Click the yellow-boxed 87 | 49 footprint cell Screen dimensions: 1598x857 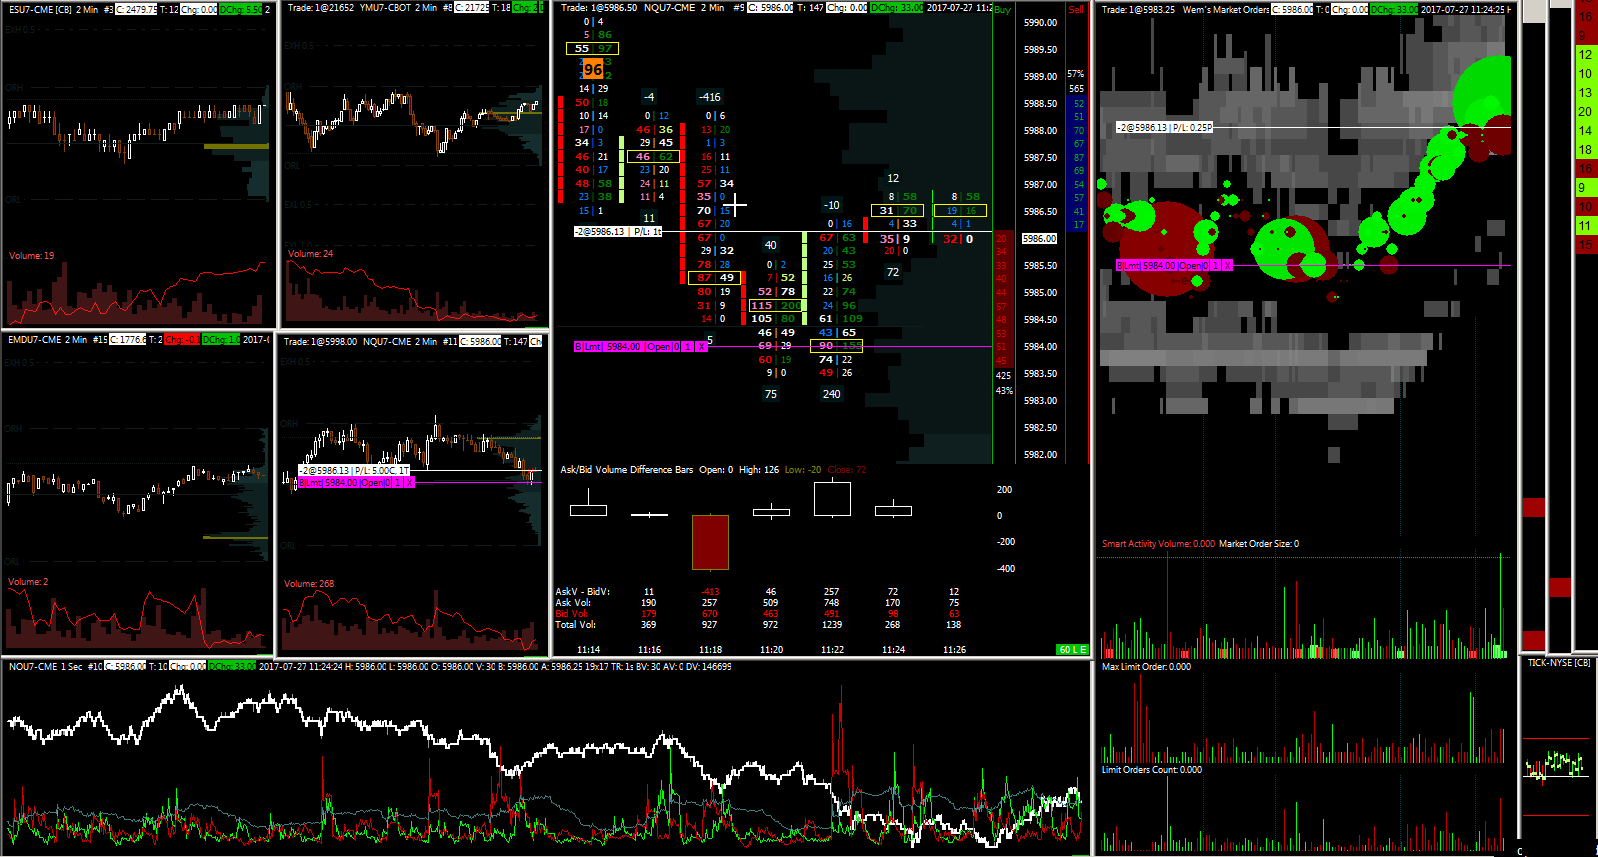pyautogui.click(x=715, y=278)
